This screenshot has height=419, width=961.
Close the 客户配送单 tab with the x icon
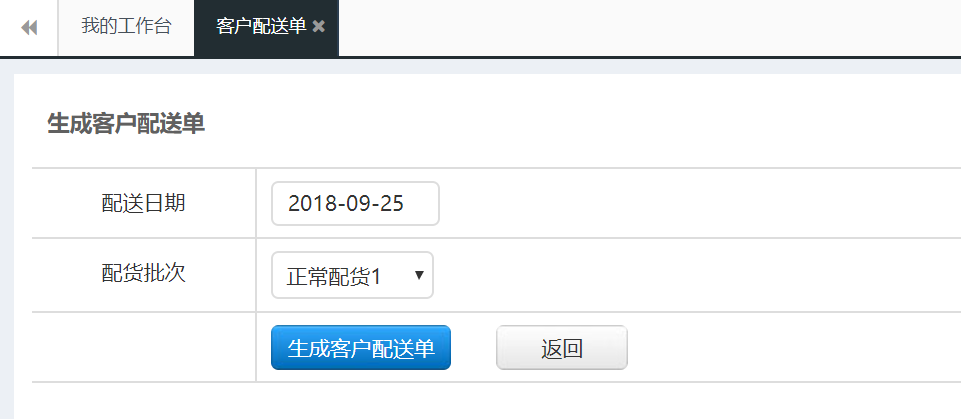[318, 26]
